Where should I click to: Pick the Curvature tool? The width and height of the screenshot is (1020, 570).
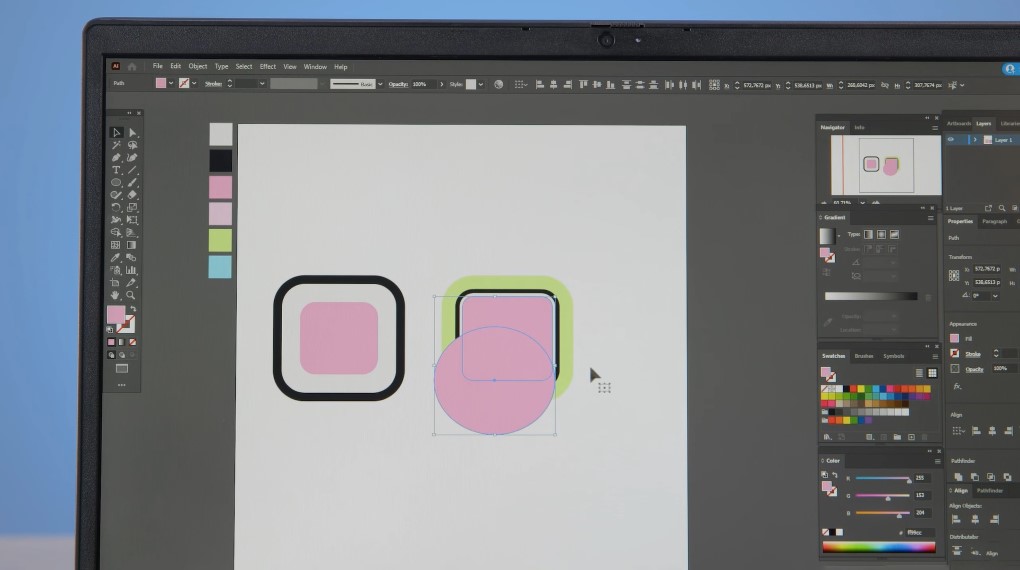click(x=132, y=157)
